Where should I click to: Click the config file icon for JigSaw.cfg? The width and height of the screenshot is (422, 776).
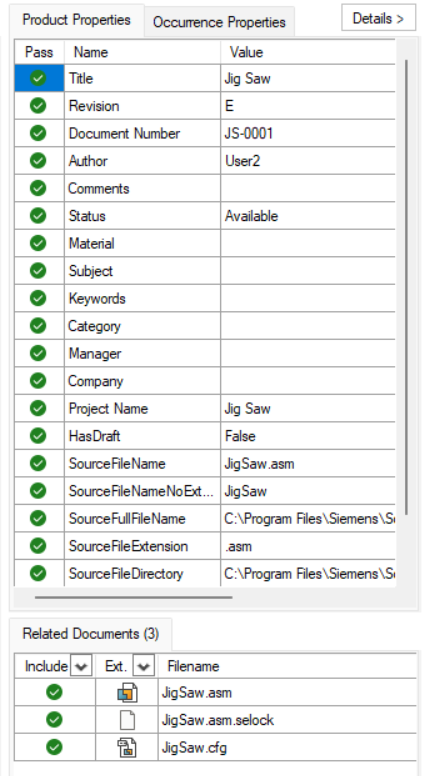pos(127,747)
